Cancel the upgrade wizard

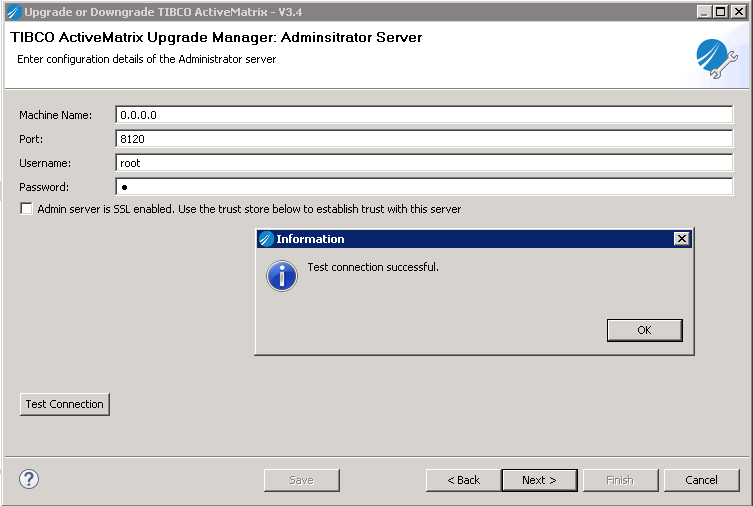701,480
